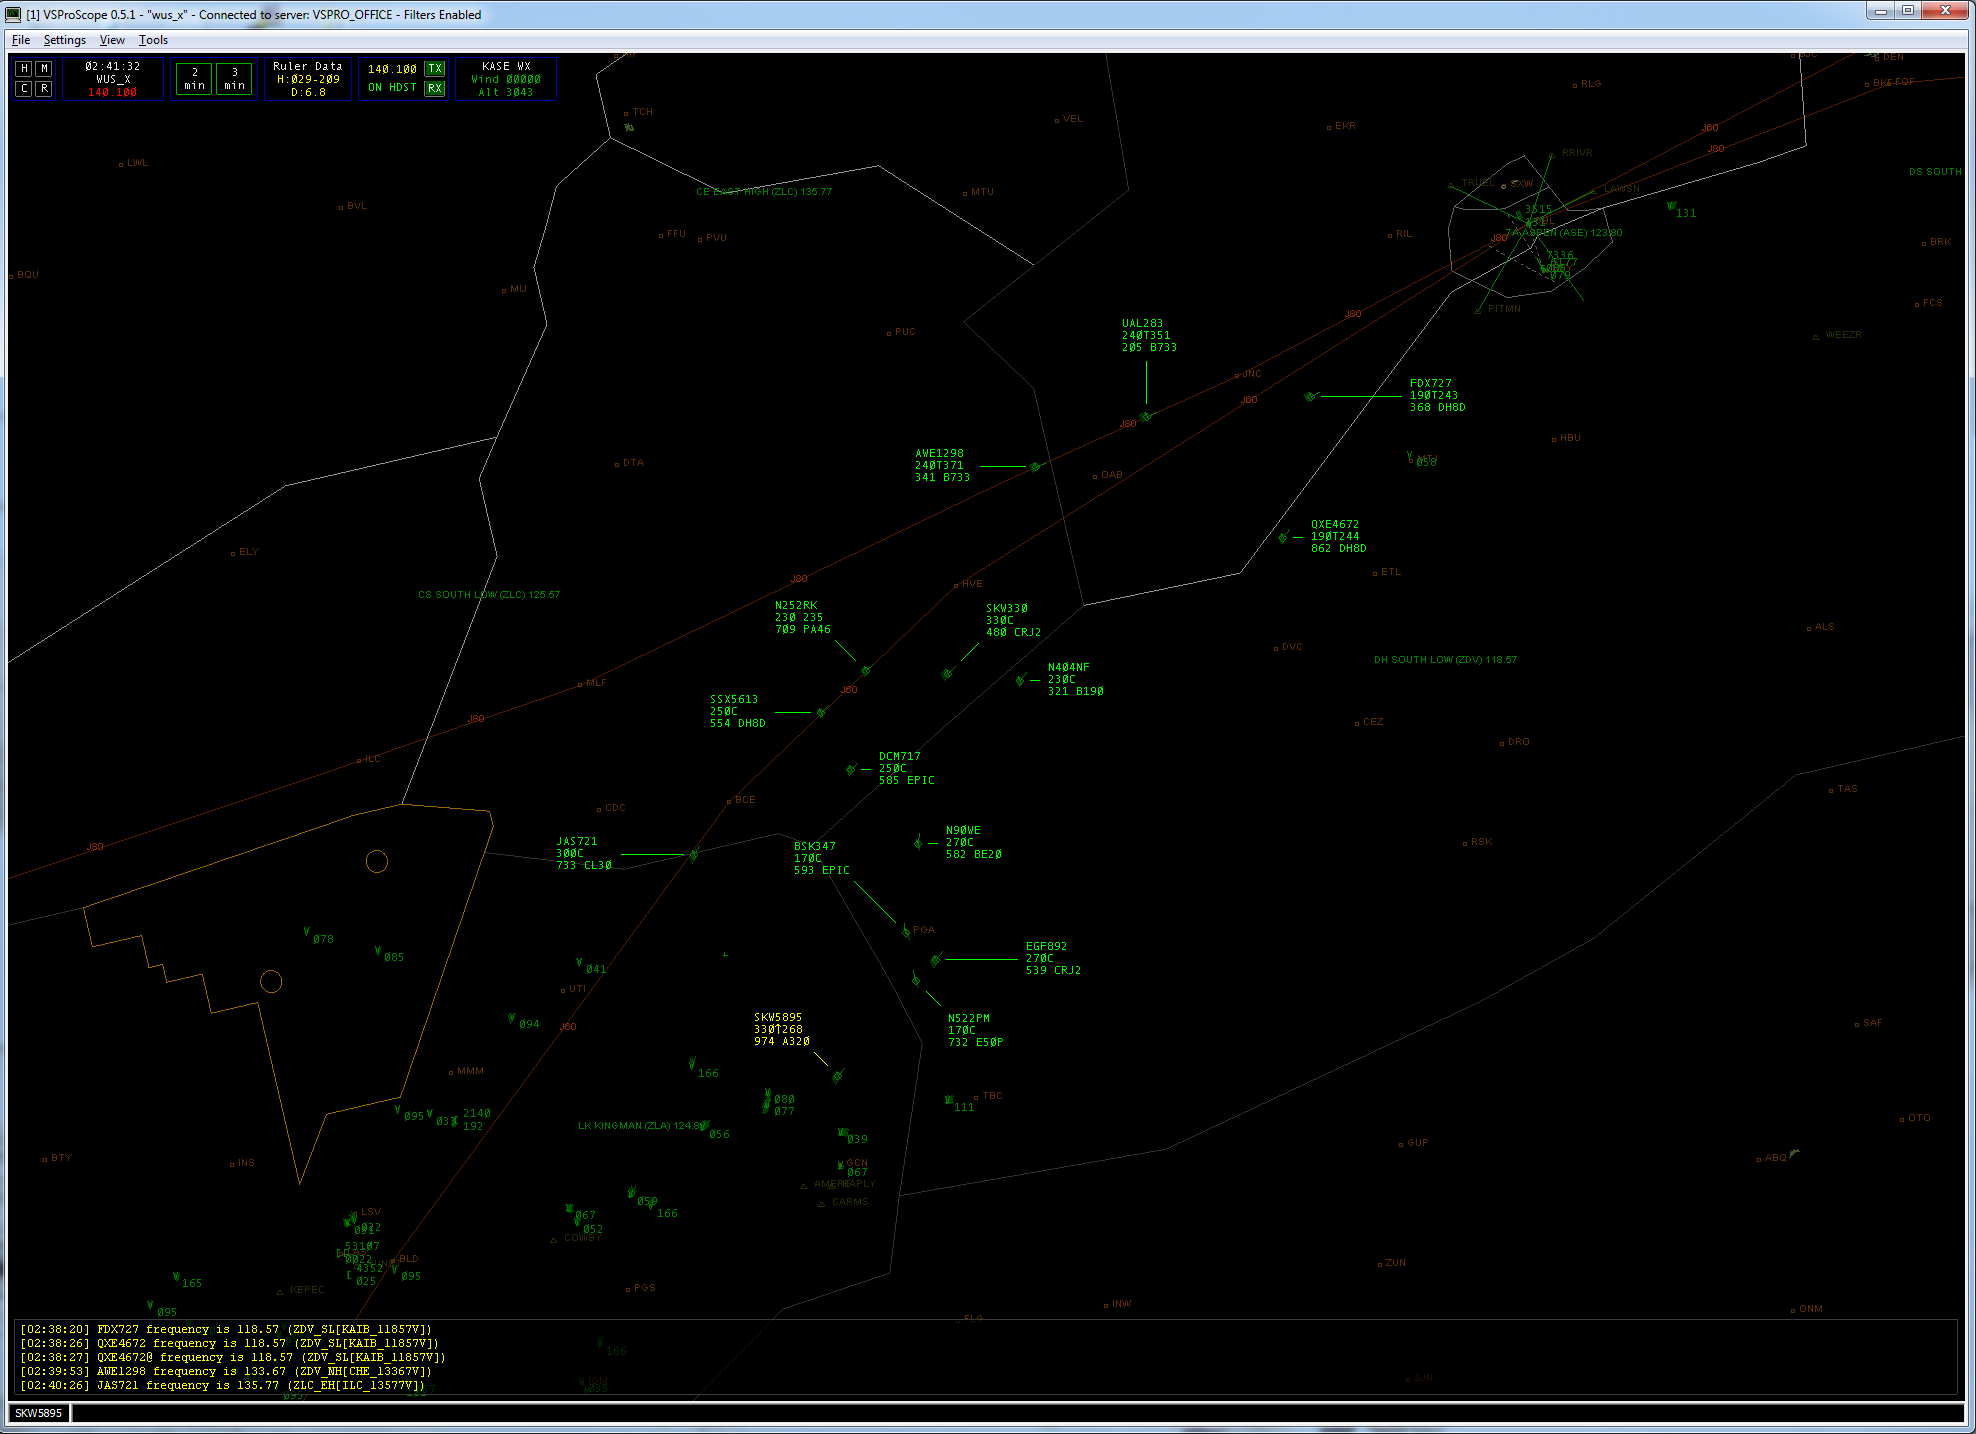Start the 2 min timer

(193, 78)
